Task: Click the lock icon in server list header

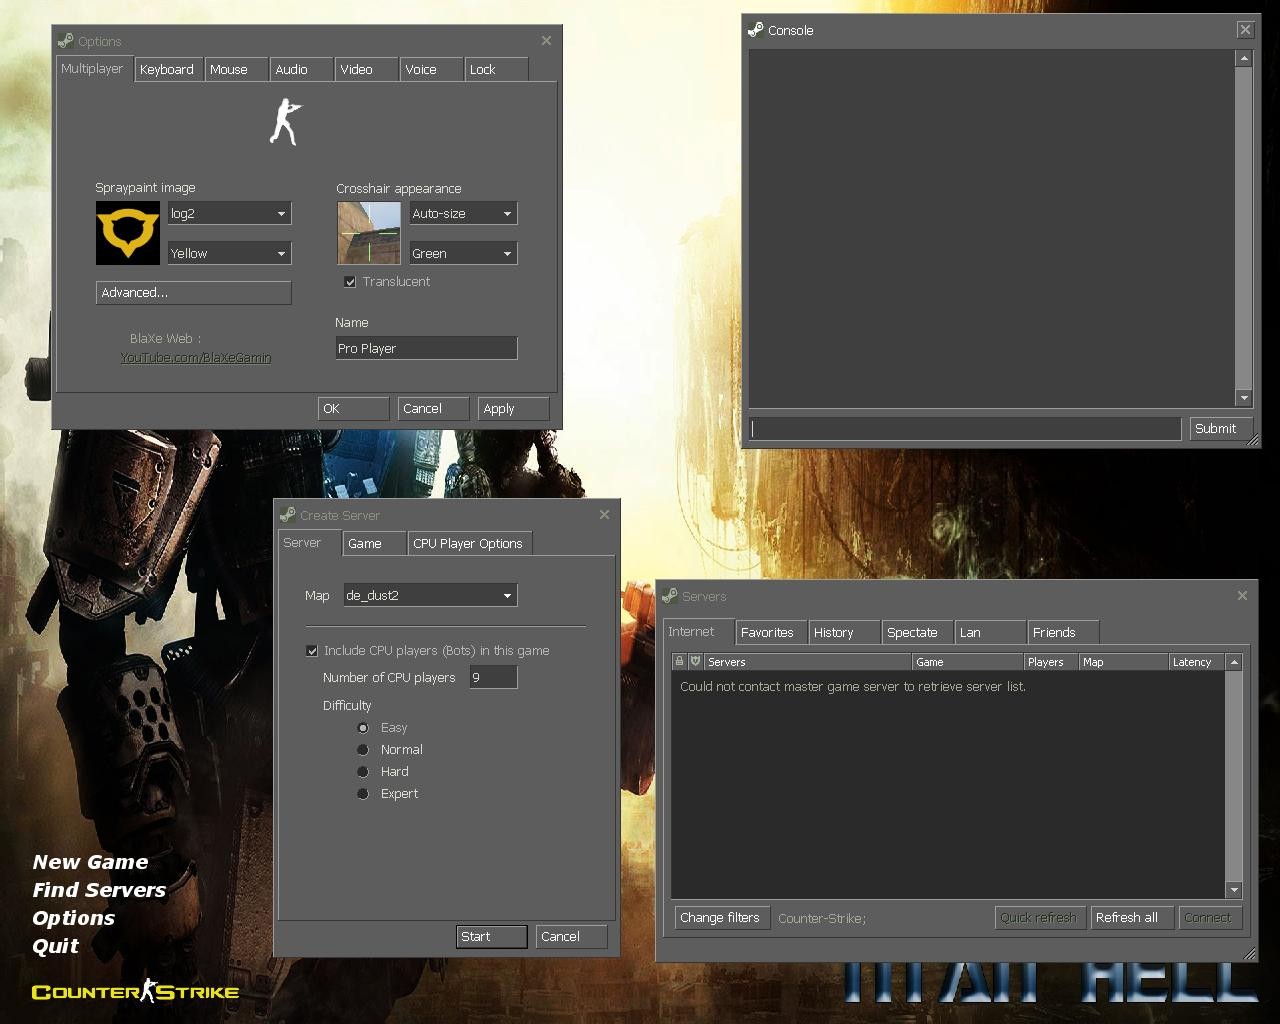Action: point(679,661)
